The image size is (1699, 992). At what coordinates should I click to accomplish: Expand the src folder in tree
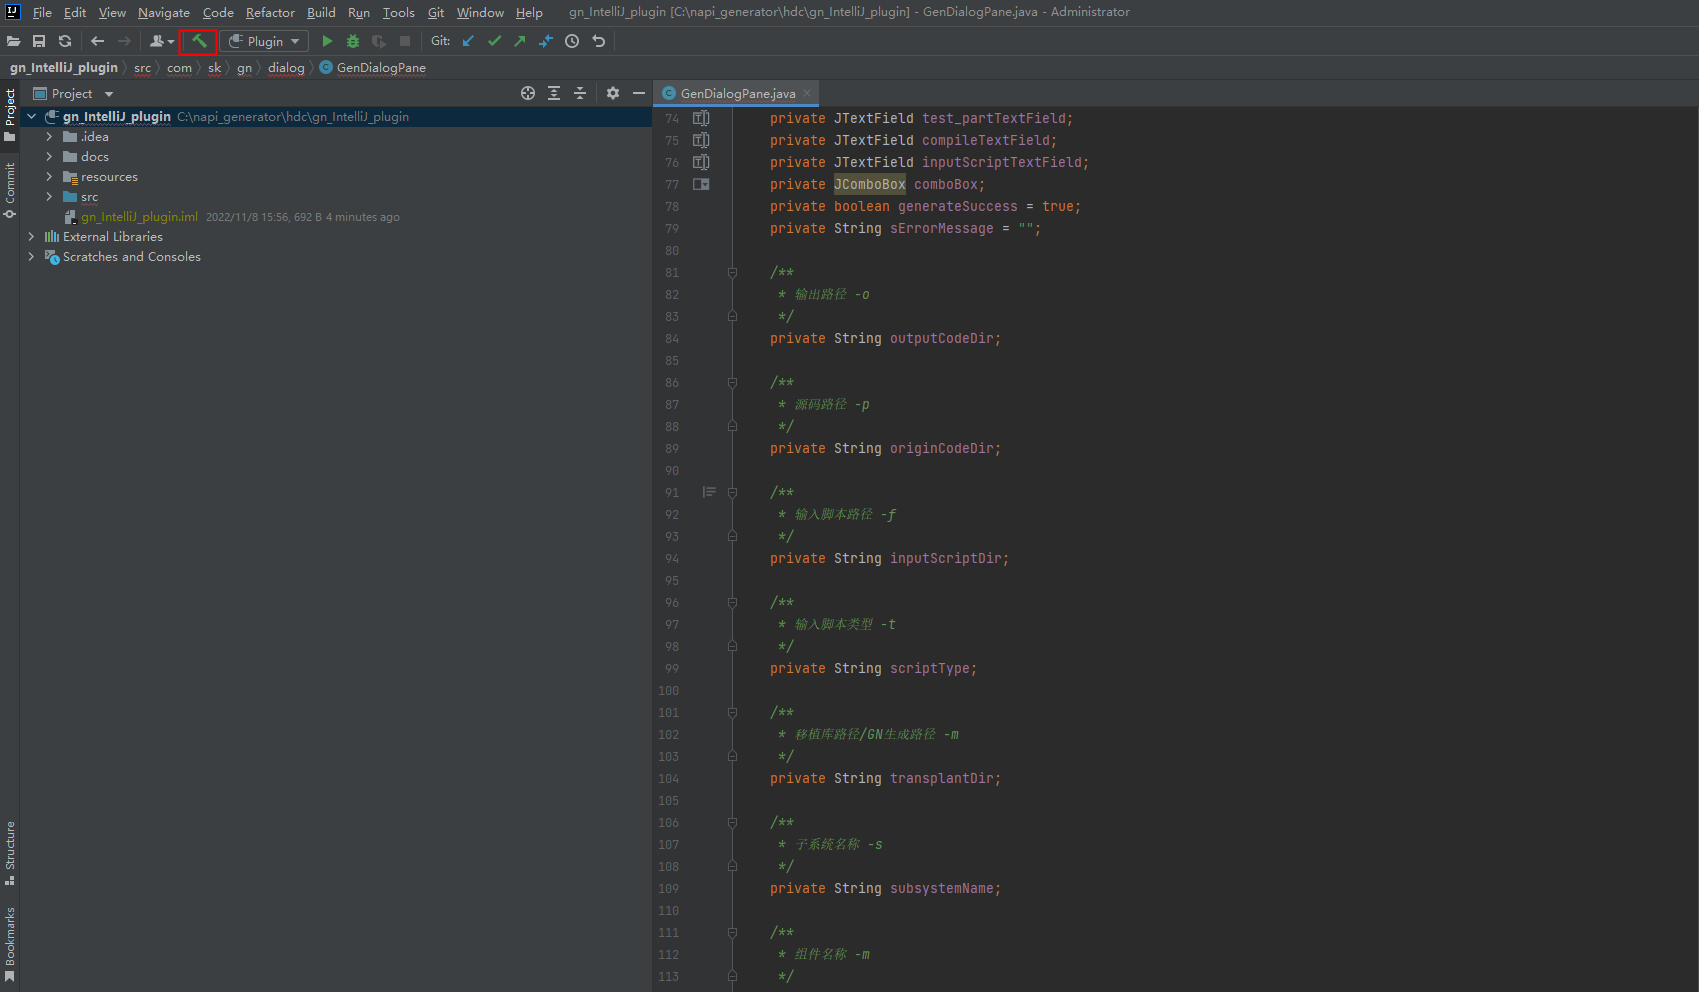[x=49, y=197]
